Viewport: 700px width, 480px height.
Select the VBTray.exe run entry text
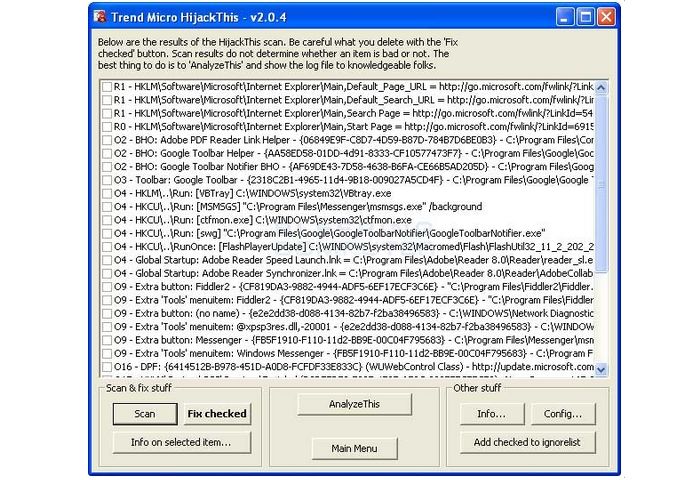(252, 194)
